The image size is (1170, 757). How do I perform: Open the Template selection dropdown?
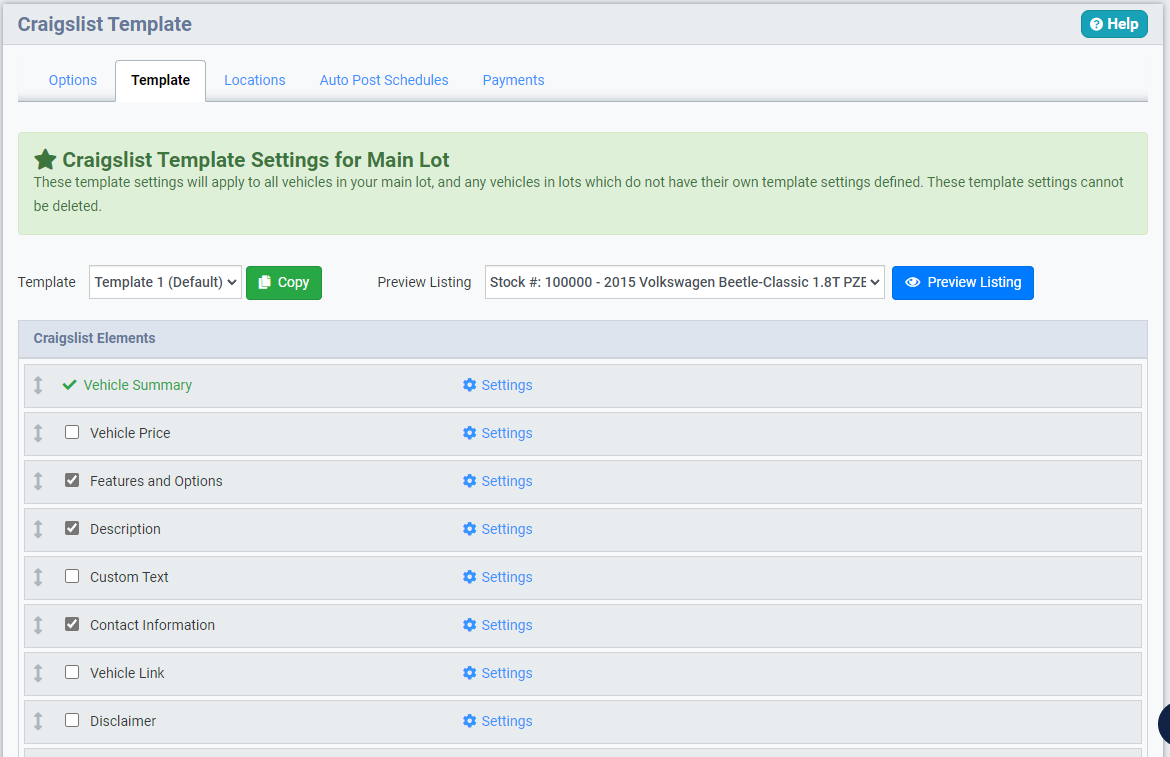tap(164, 282)
